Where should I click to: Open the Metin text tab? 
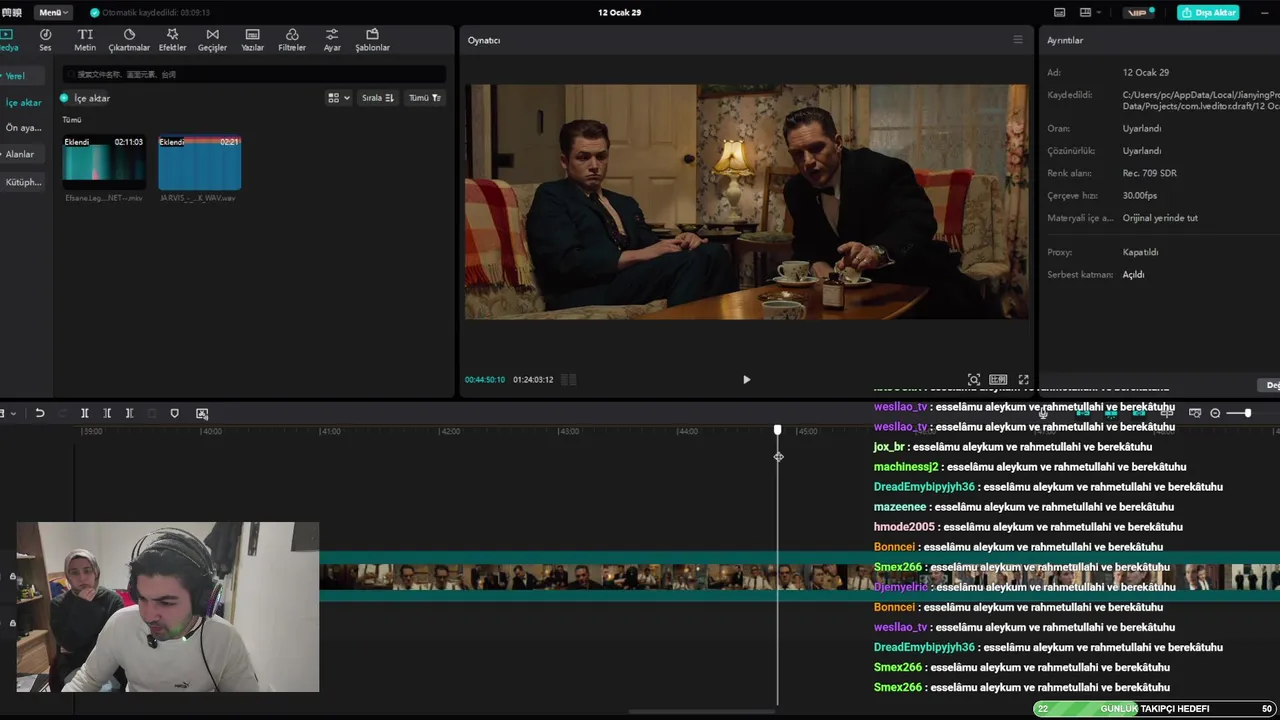[x=85, y=40]
